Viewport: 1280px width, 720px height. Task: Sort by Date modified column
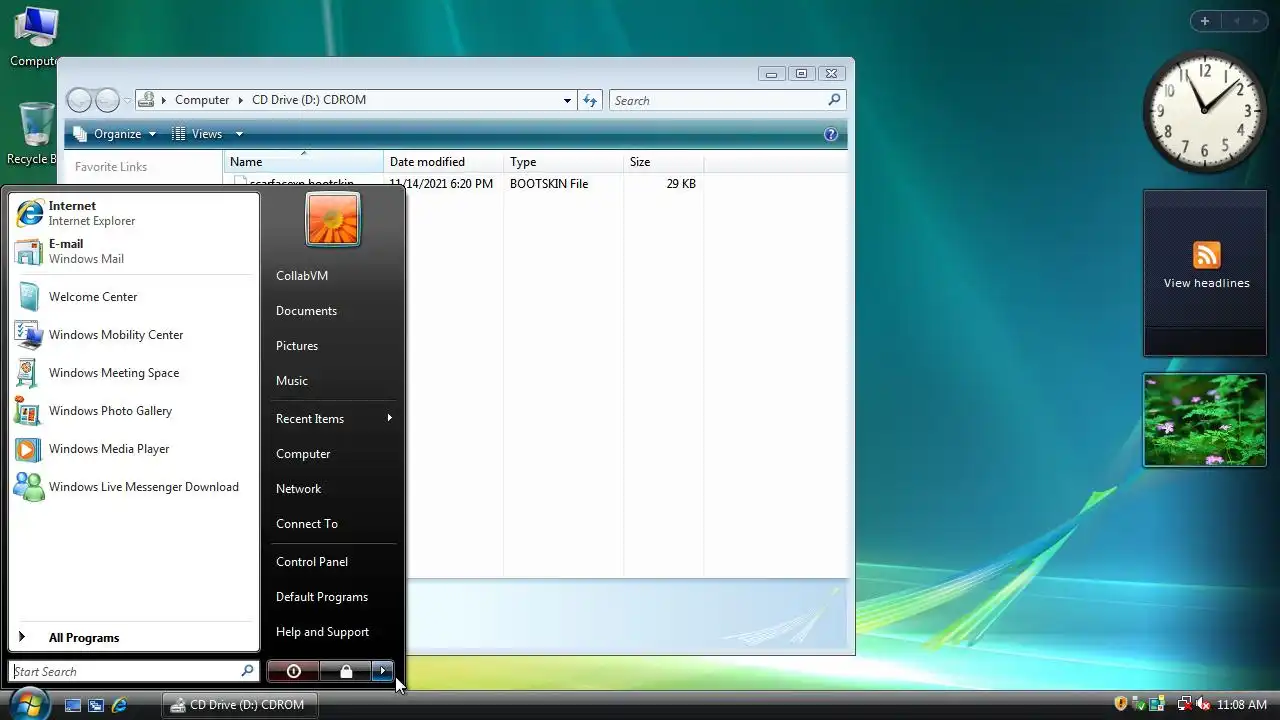click(443, 162)
